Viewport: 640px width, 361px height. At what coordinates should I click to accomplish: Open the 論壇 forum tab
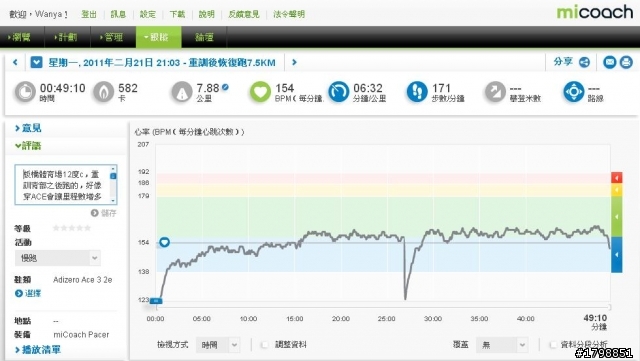tap(204, 37)
